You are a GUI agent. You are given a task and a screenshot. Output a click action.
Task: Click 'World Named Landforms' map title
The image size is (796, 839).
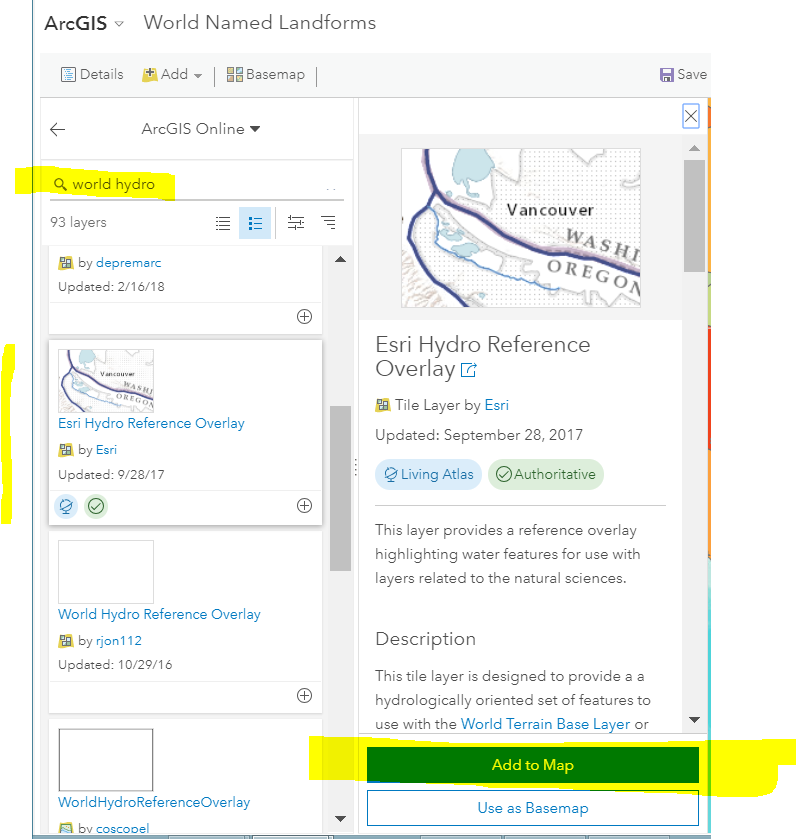click(x=260, y=23)
